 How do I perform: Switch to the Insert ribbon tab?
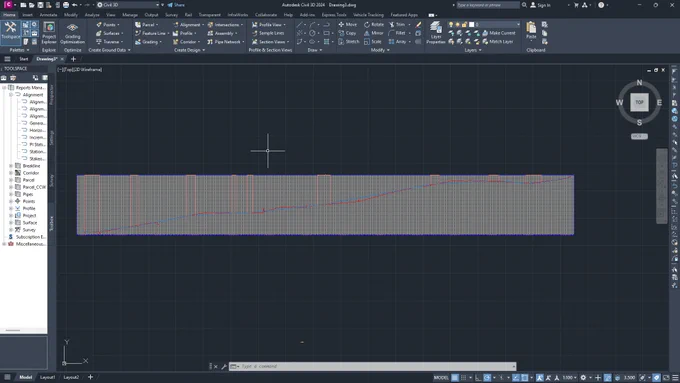click(x=27, y=15)
